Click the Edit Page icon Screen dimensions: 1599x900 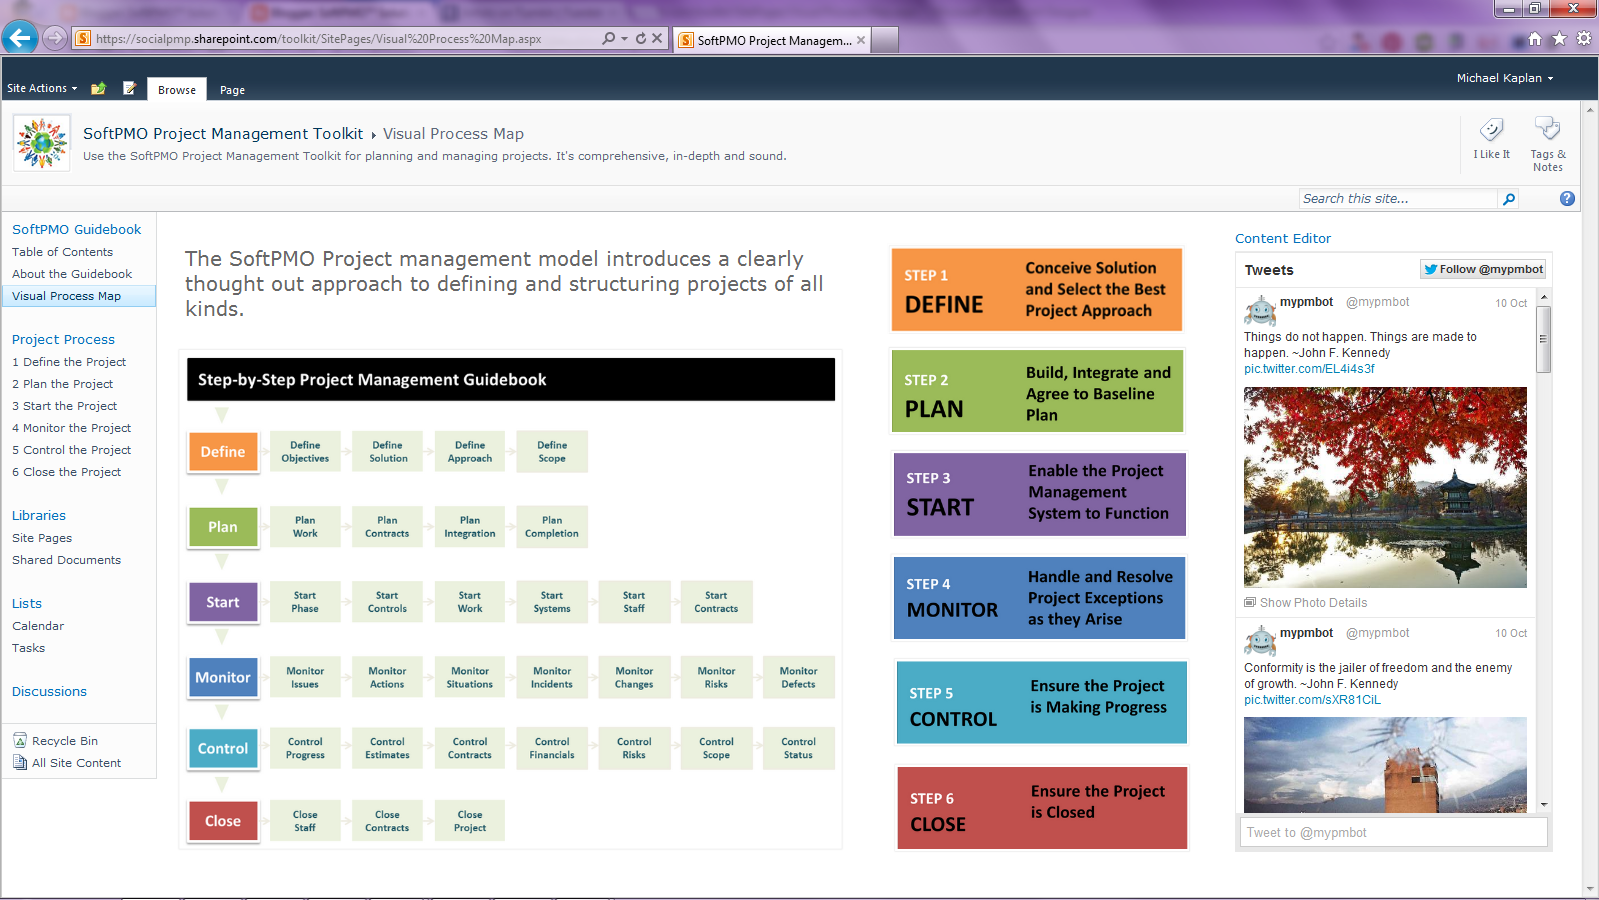129,88
